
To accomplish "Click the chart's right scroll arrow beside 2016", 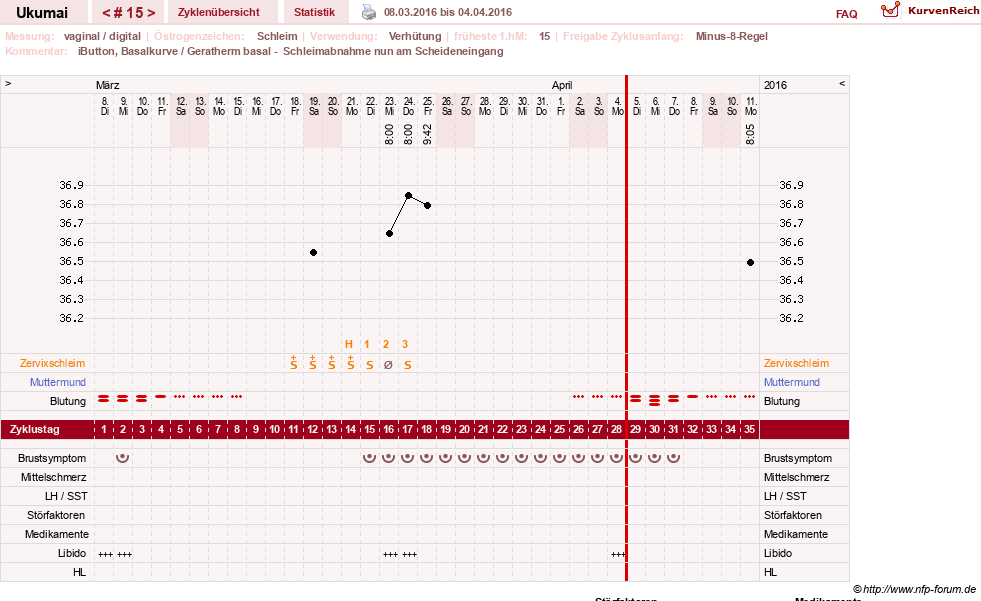I will click(842, 83).
